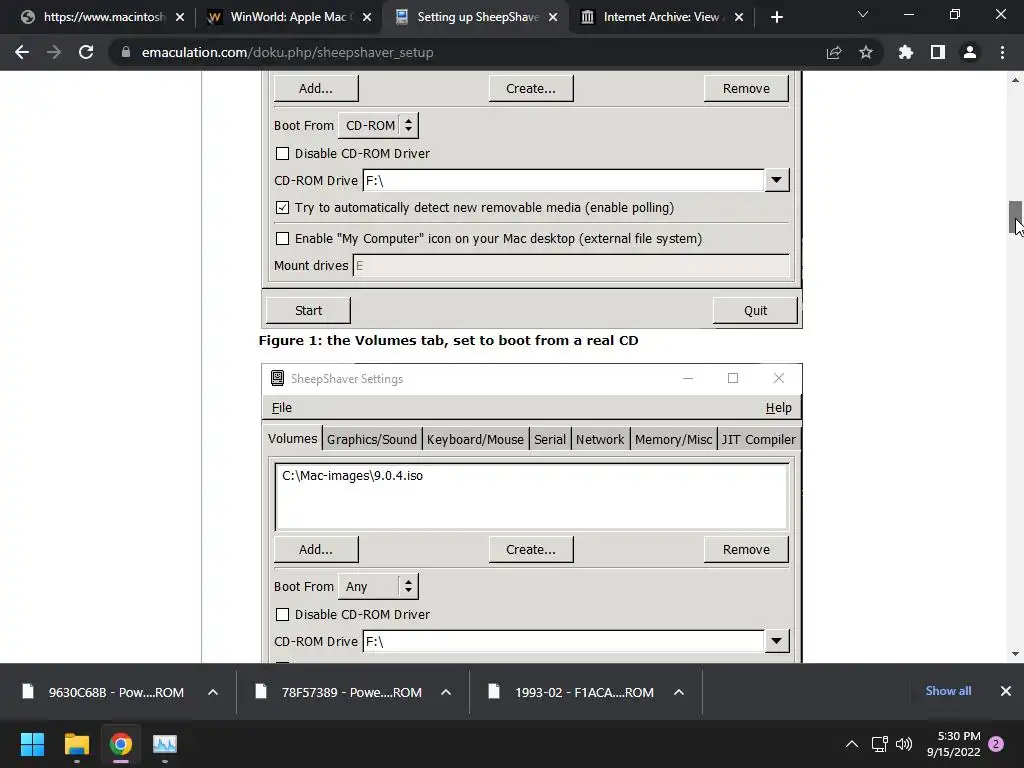The height and width of the screenshot is (768, 1024).
Task: Uncheck automatic removable media polling
Action: pyautogui.click(x=282, y=208)
